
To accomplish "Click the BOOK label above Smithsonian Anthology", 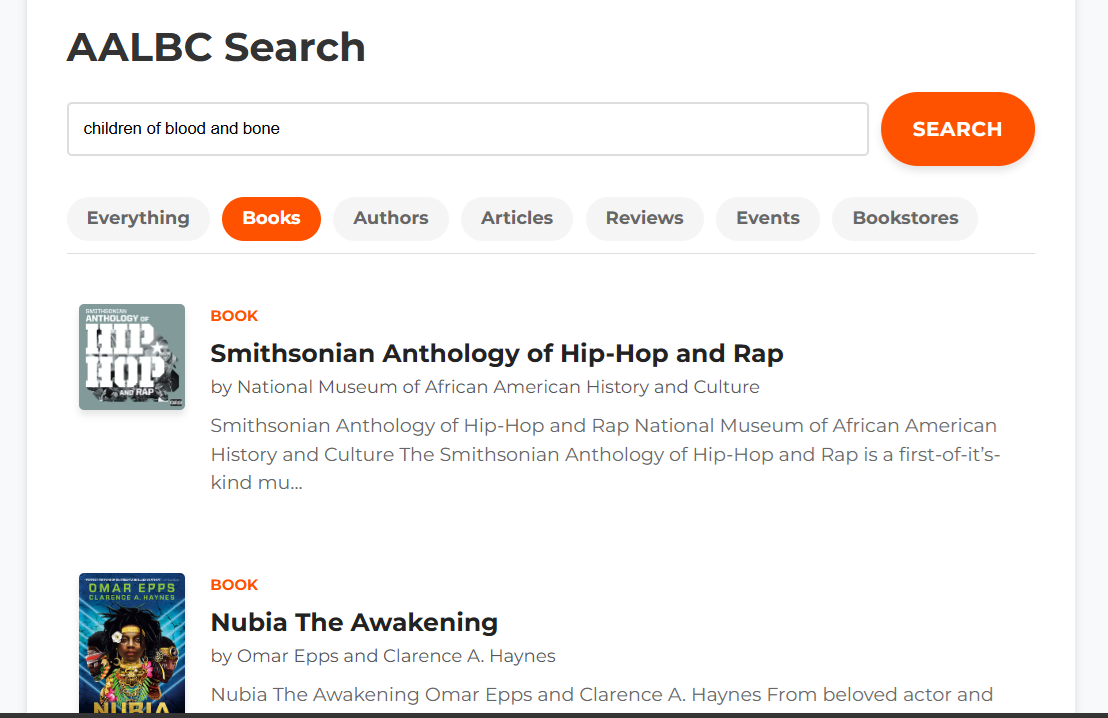I will 235,316.
